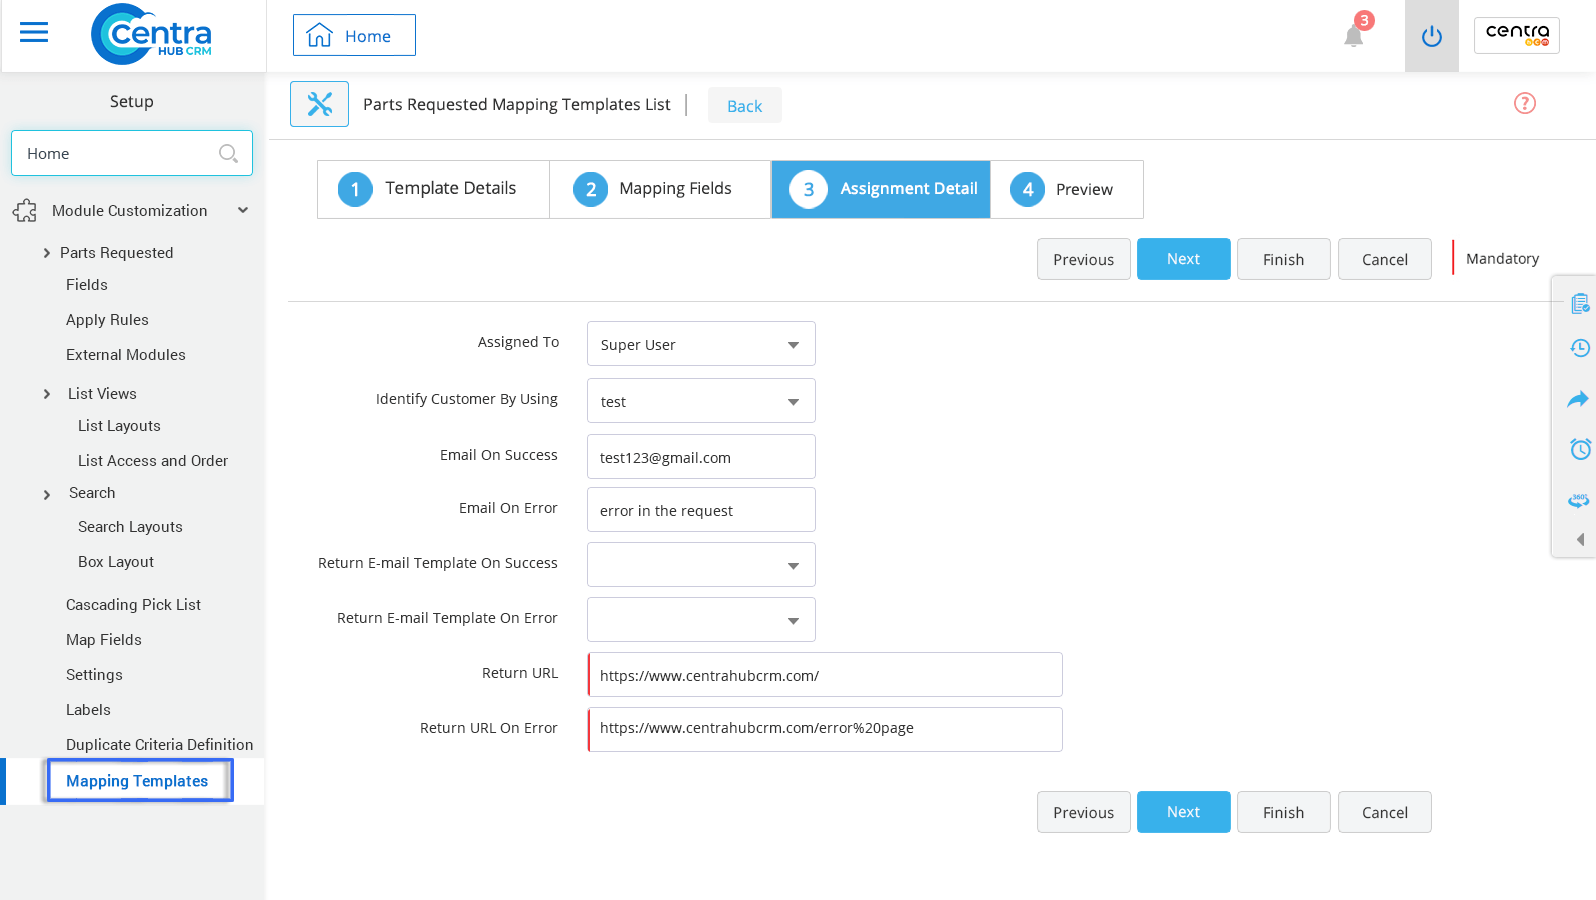The width and height of the screenshot is (1596, 900).
Task: Open Apply Rules in the sidebar
Action: 107,320
